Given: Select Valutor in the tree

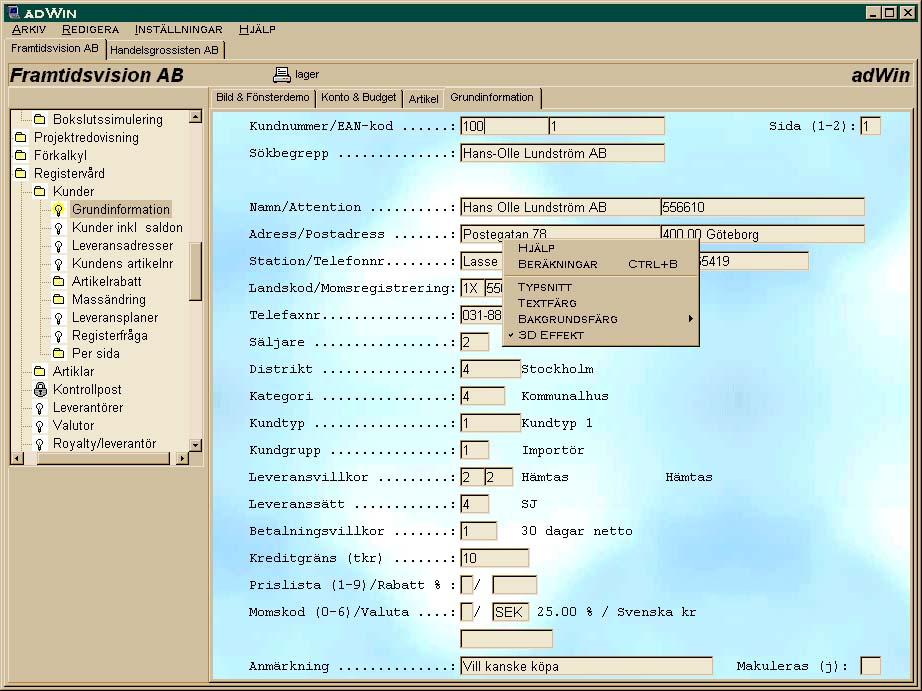Looking at the screenshot, I should click(74, 426).
